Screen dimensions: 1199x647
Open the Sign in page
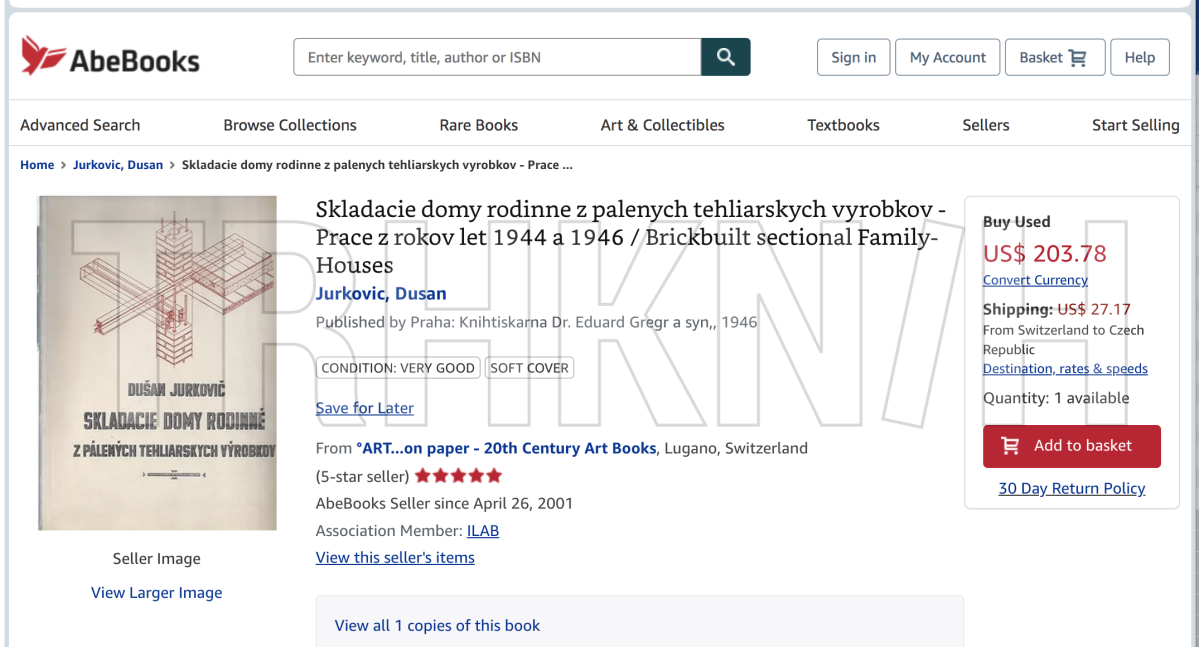(x=853, y=57)
